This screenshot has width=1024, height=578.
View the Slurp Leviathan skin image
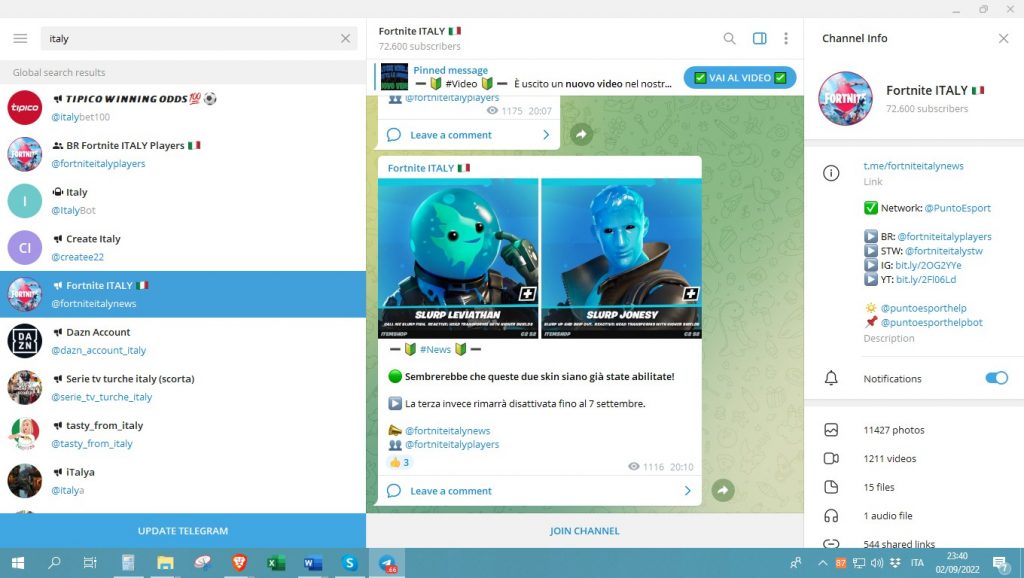pos(458,258)
